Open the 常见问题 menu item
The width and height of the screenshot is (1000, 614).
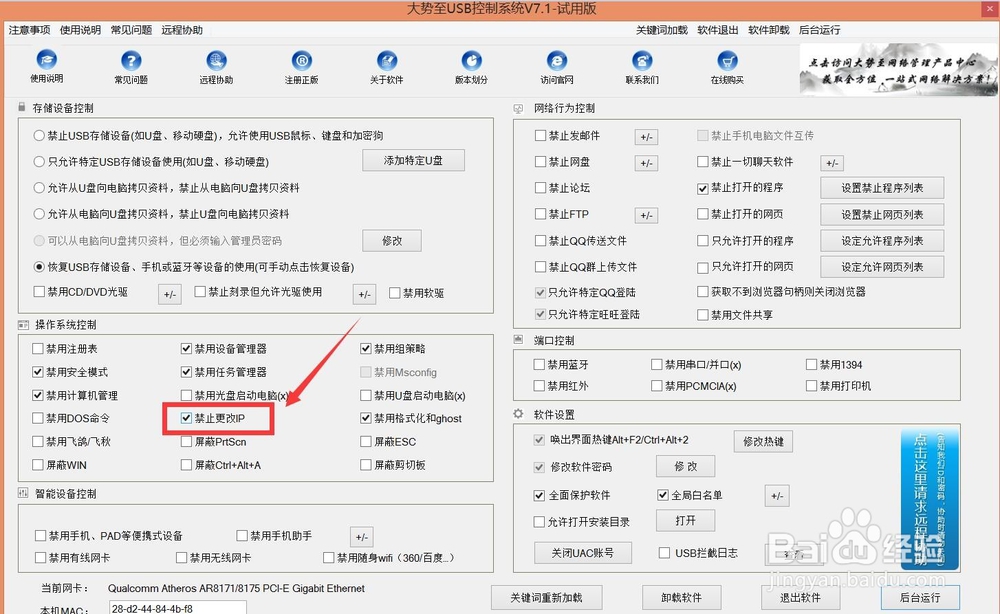pyautogui.click(x=131, y=30)
